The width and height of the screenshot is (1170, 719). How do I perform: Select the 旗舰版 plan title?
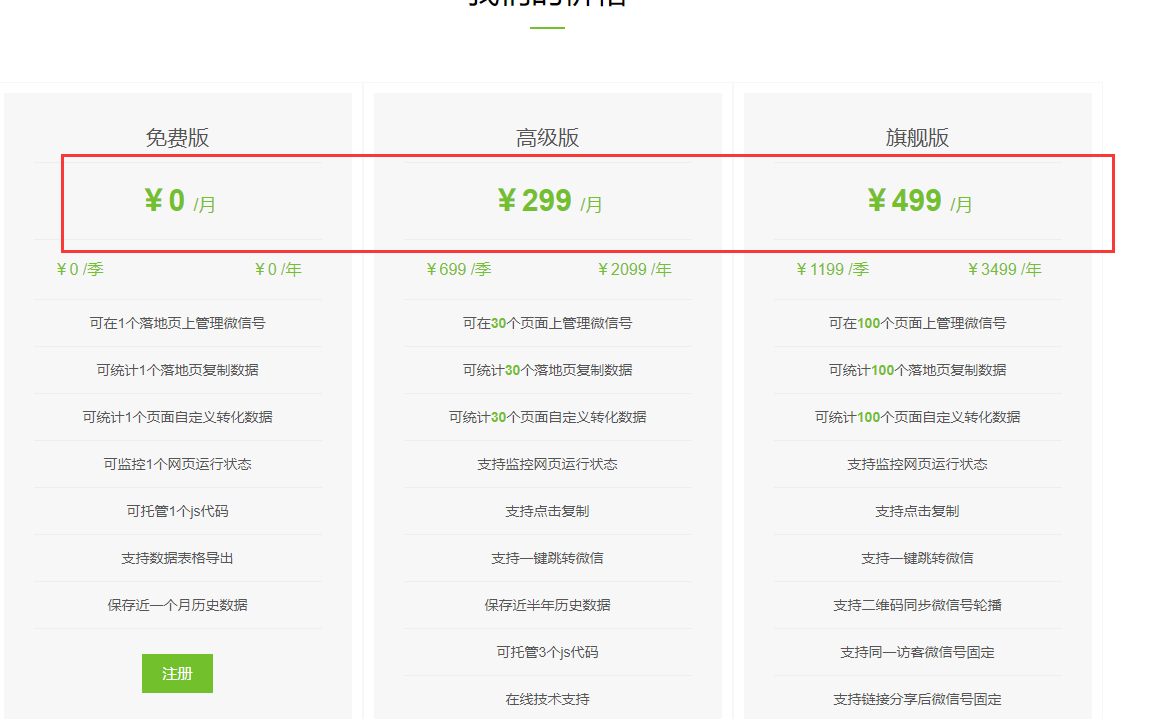(x=917, y=137)
